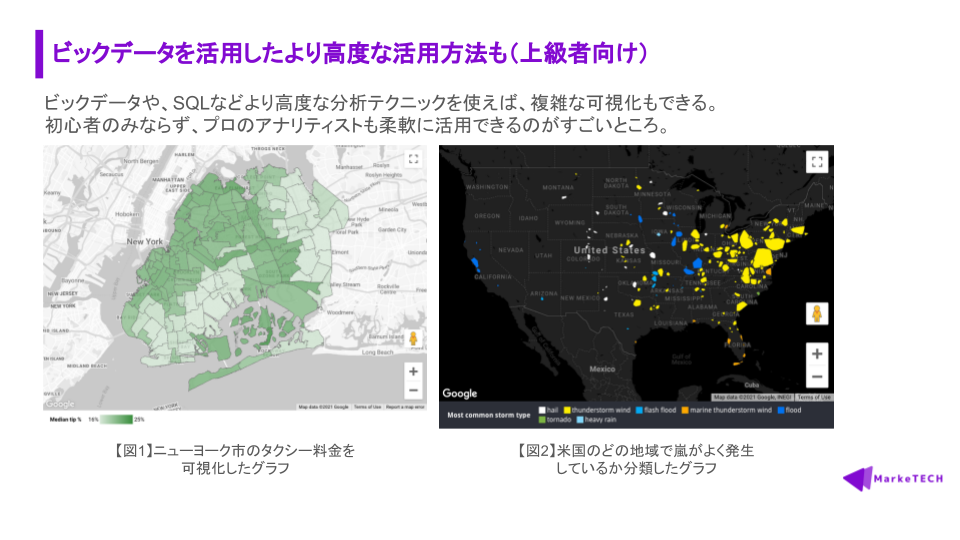The width and height of the screenshot is (960, 540).
Task: Open Terms of Use on the storm map
Action: pyautogui.click(x=814, y=397)
